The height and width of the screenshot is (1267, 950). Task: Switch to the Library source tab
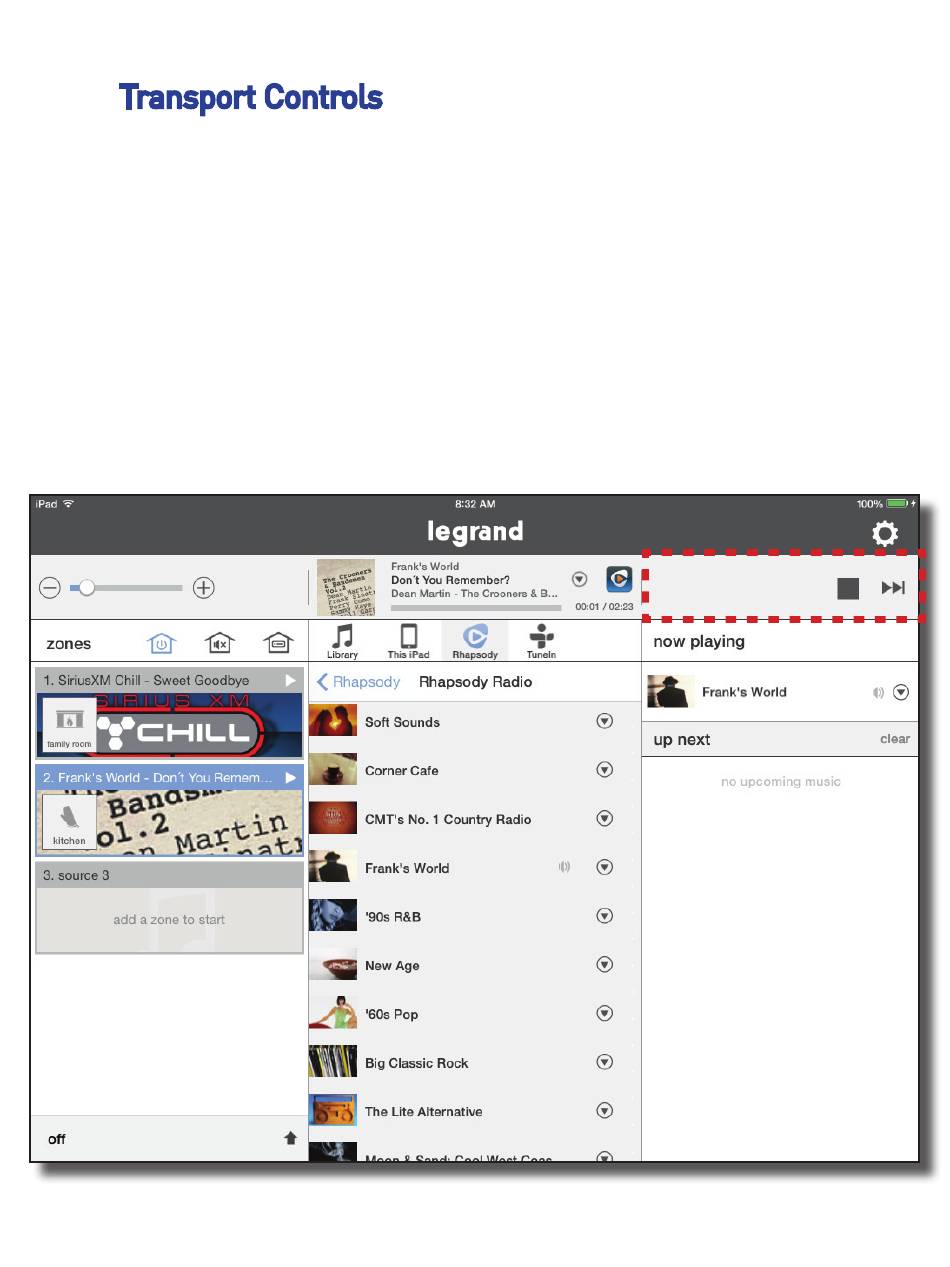click(343, 641)
